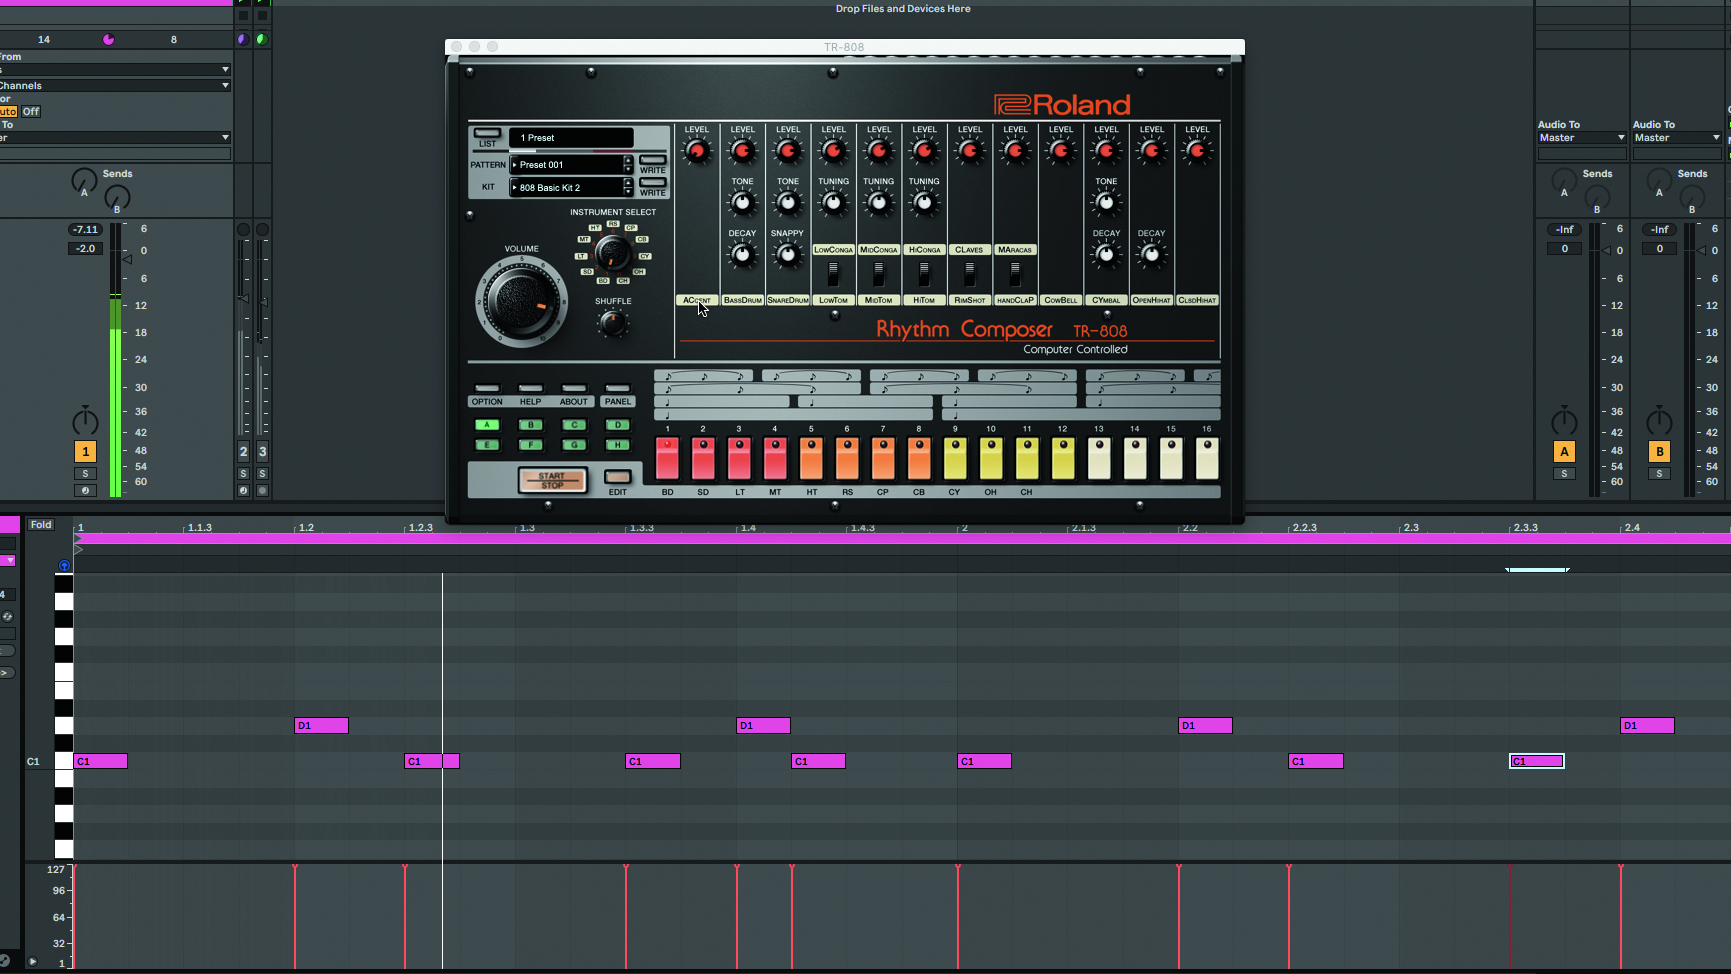This screenshot has width=1731, height=974.
Task: Solo track 1 with S button
Action: pos(85,474)
